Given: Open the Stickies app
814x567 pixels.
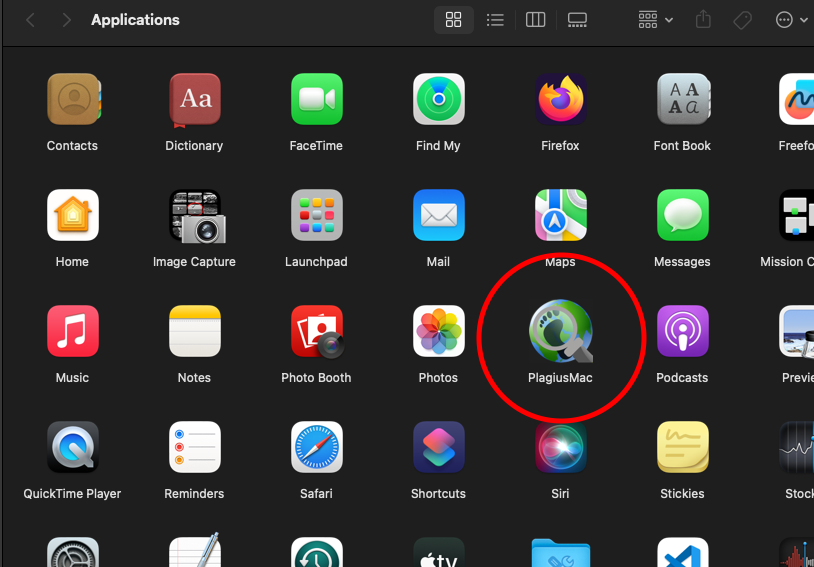Looking at the screenshot, I should [682, 448].
